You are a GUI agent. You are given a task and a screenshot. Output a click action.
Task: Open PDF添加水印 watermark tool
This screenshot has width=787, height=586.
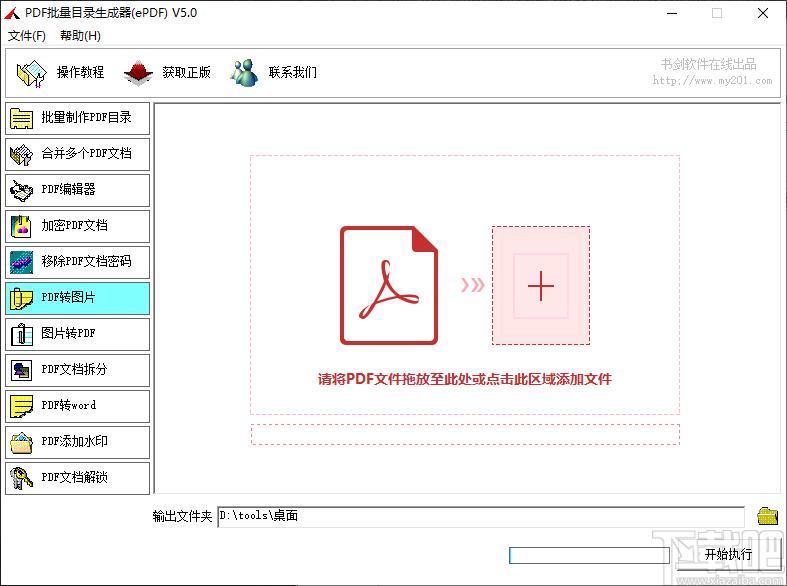(x=78, y=442)
